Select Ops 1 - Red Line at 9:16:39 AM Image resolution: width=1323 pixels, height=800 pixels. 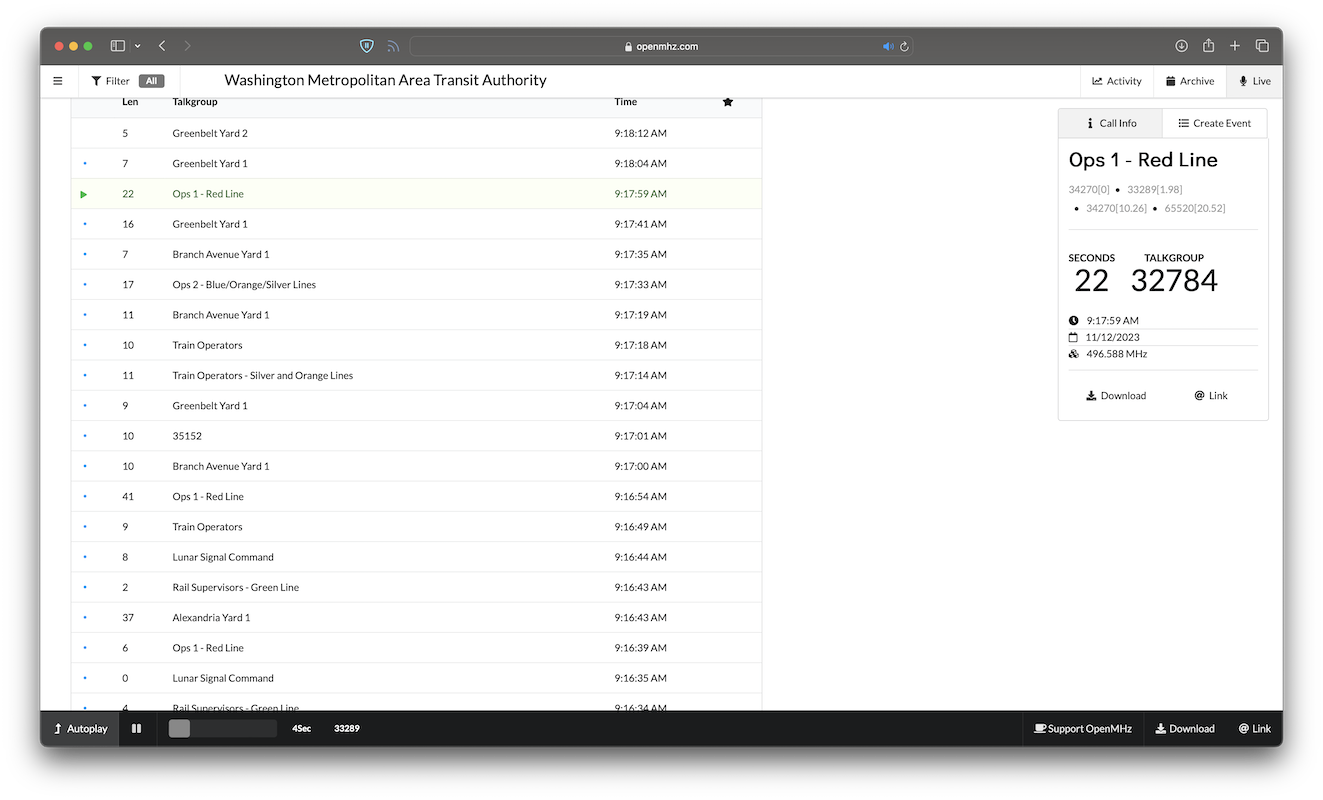[416, 647]
